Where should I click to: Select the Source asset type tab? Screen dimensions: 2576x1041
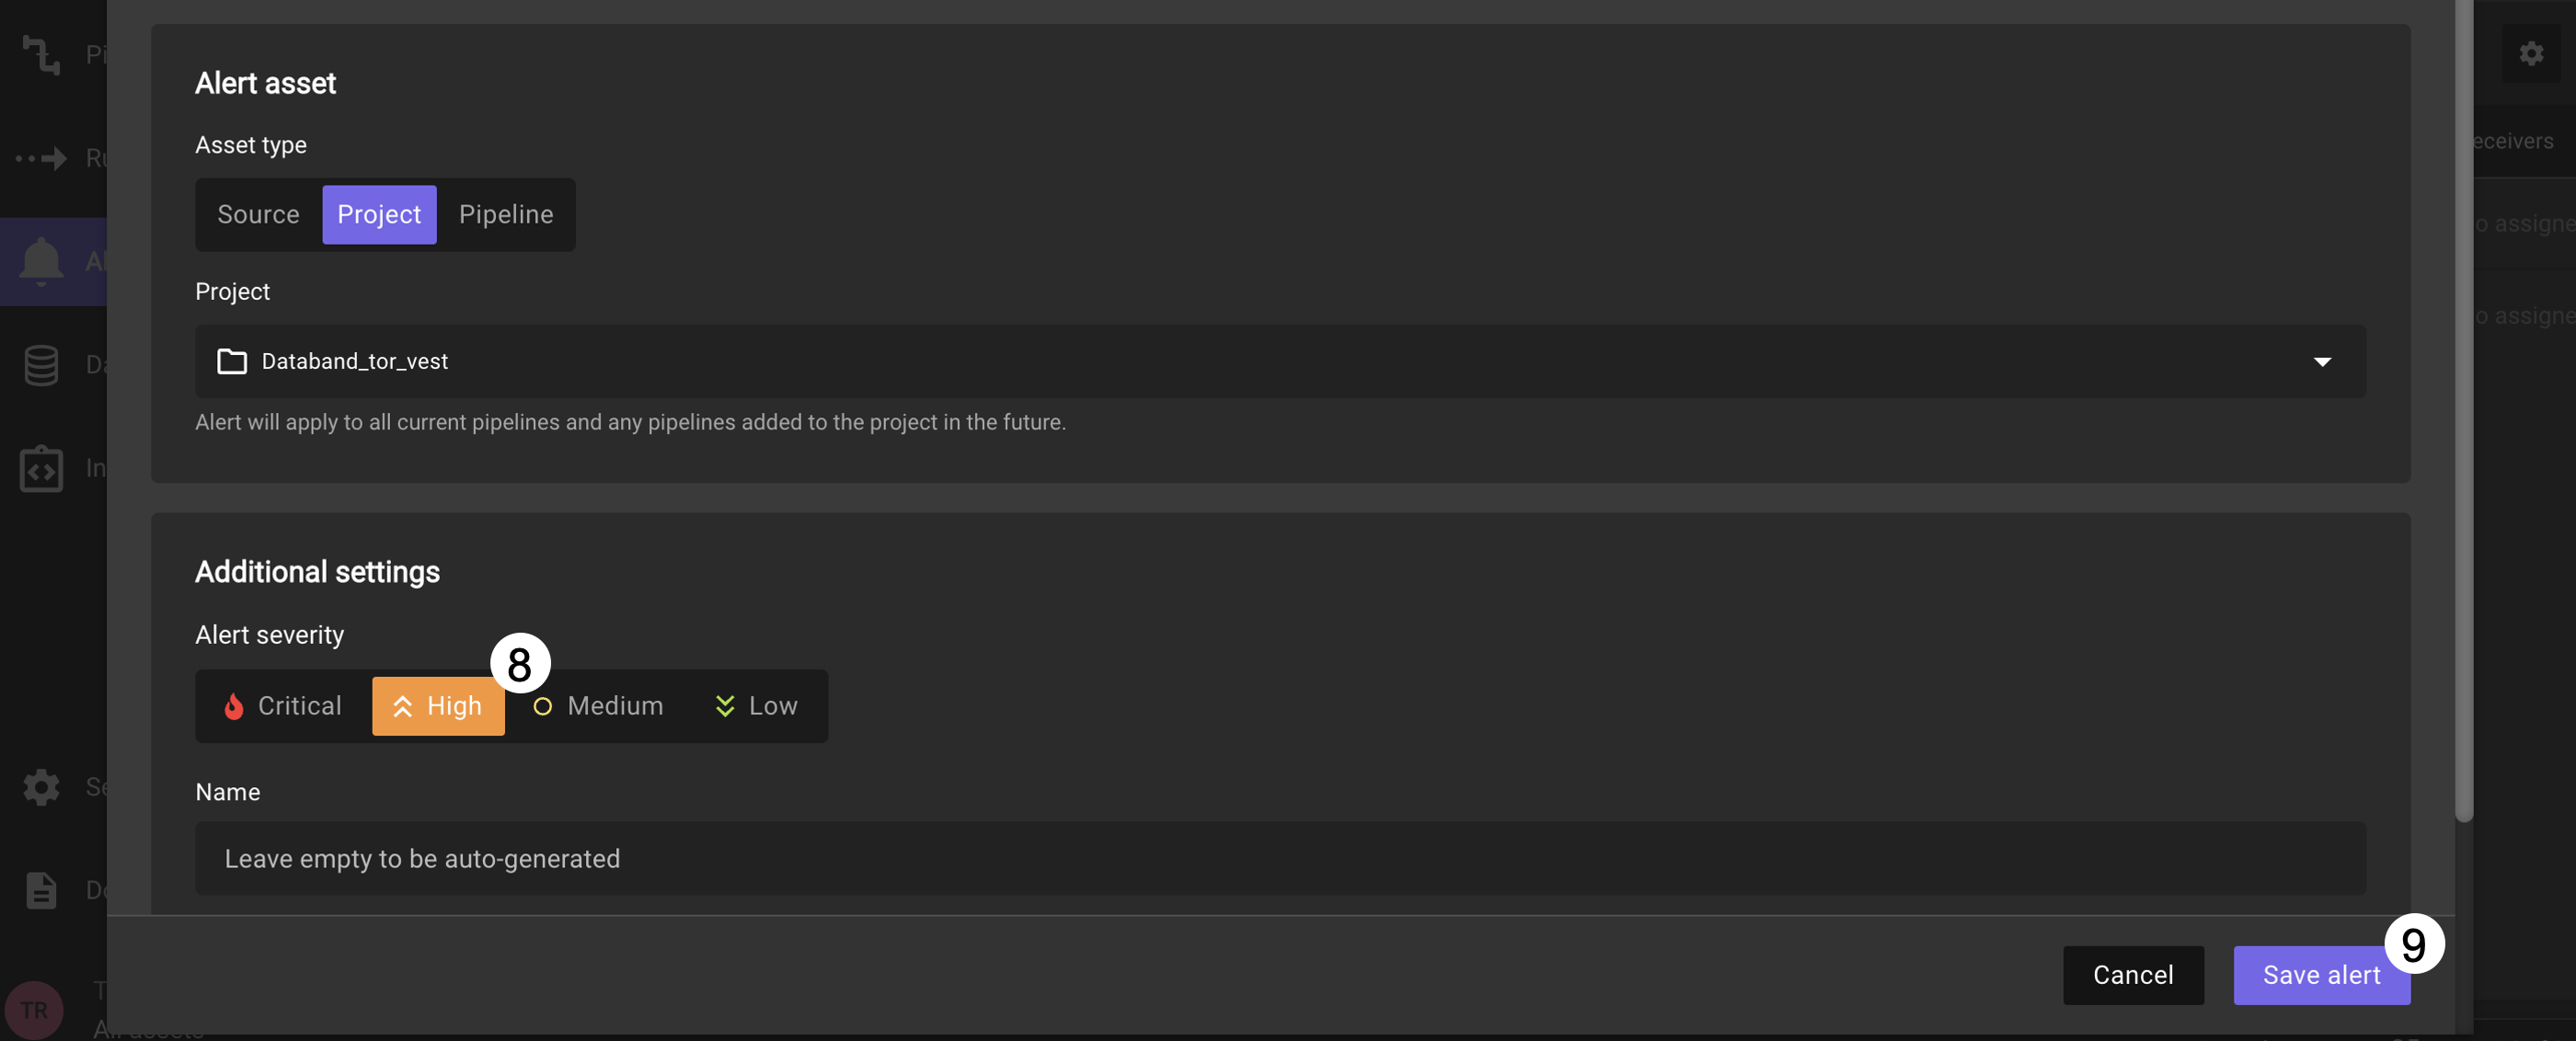click(257, 213)
